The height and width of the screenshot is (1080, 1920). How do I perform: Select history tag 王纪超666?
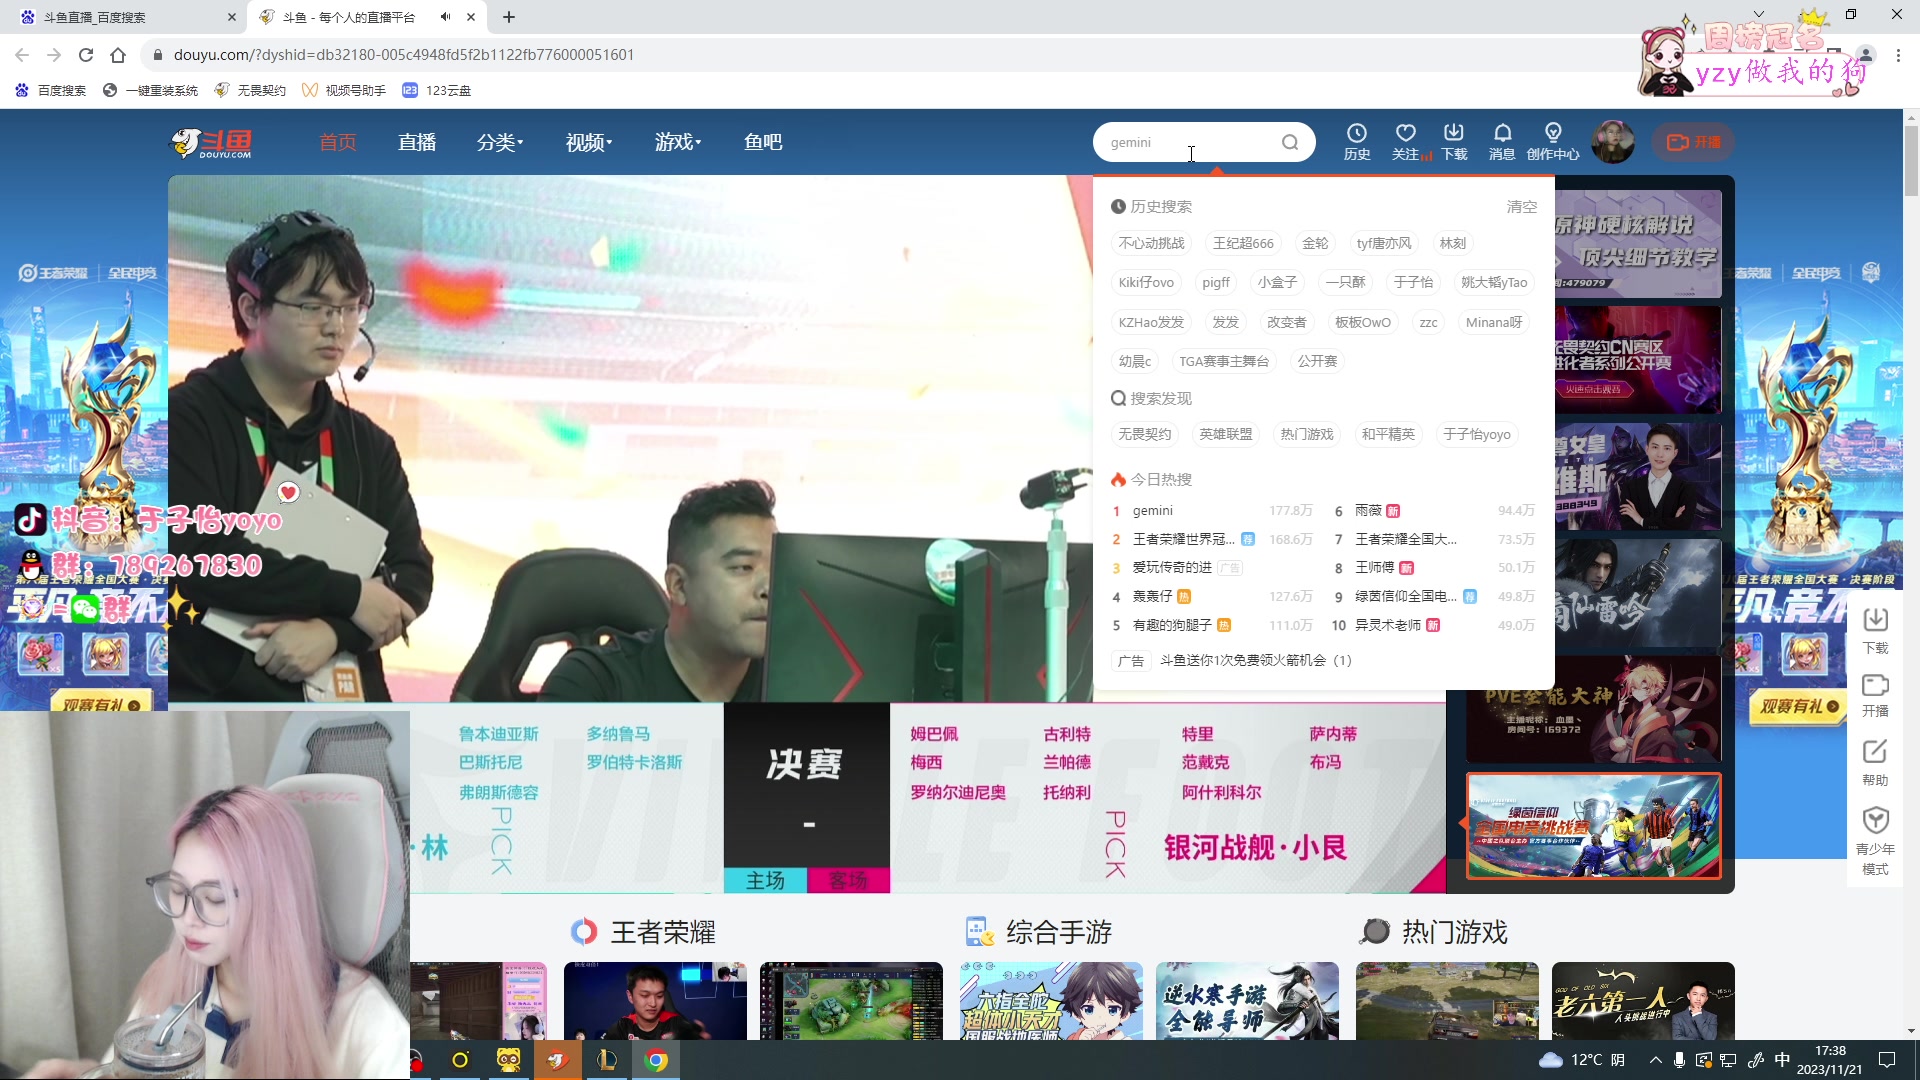[x=1243, y=243]
